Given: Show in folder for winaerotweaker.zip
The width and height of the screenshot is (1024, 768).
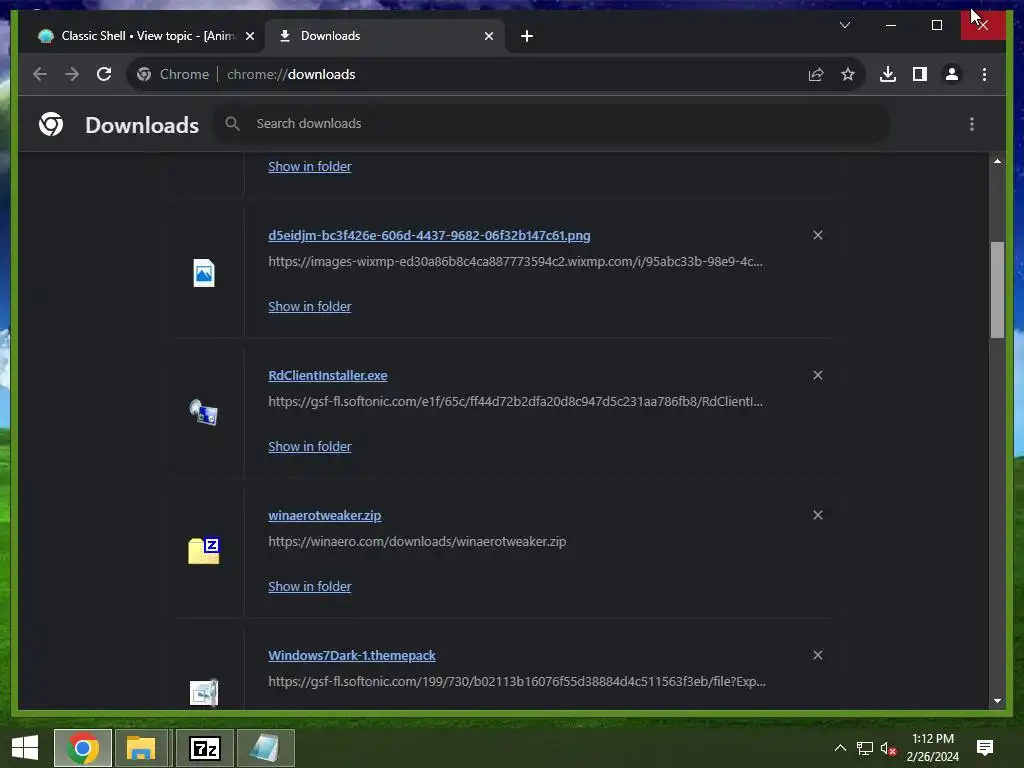Looking at the screenshot, I should point(310,586).
